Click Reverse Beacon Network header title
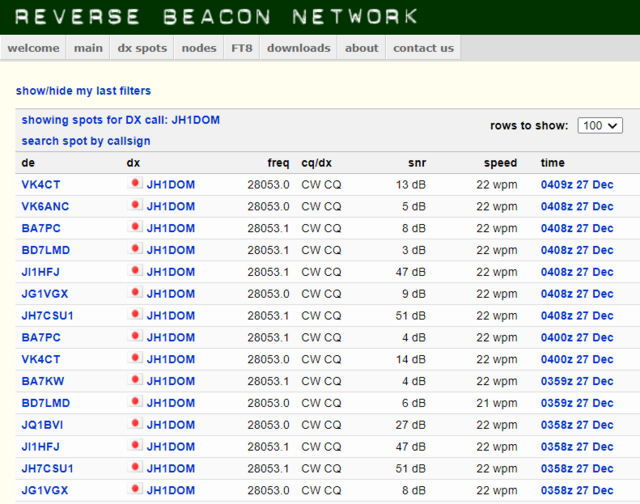This screenshot has height=504, width=640. [x=216, y=17]
